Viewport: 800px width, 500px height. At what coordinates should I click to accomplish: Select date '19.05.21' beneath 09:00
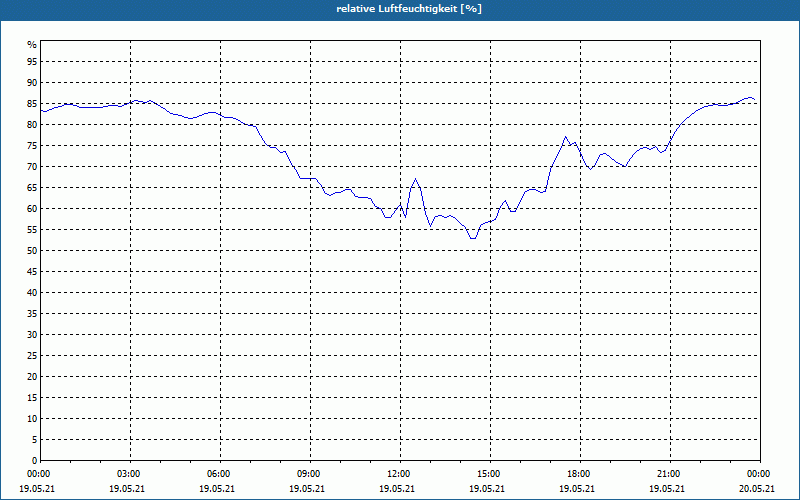(x=307, y=489)
